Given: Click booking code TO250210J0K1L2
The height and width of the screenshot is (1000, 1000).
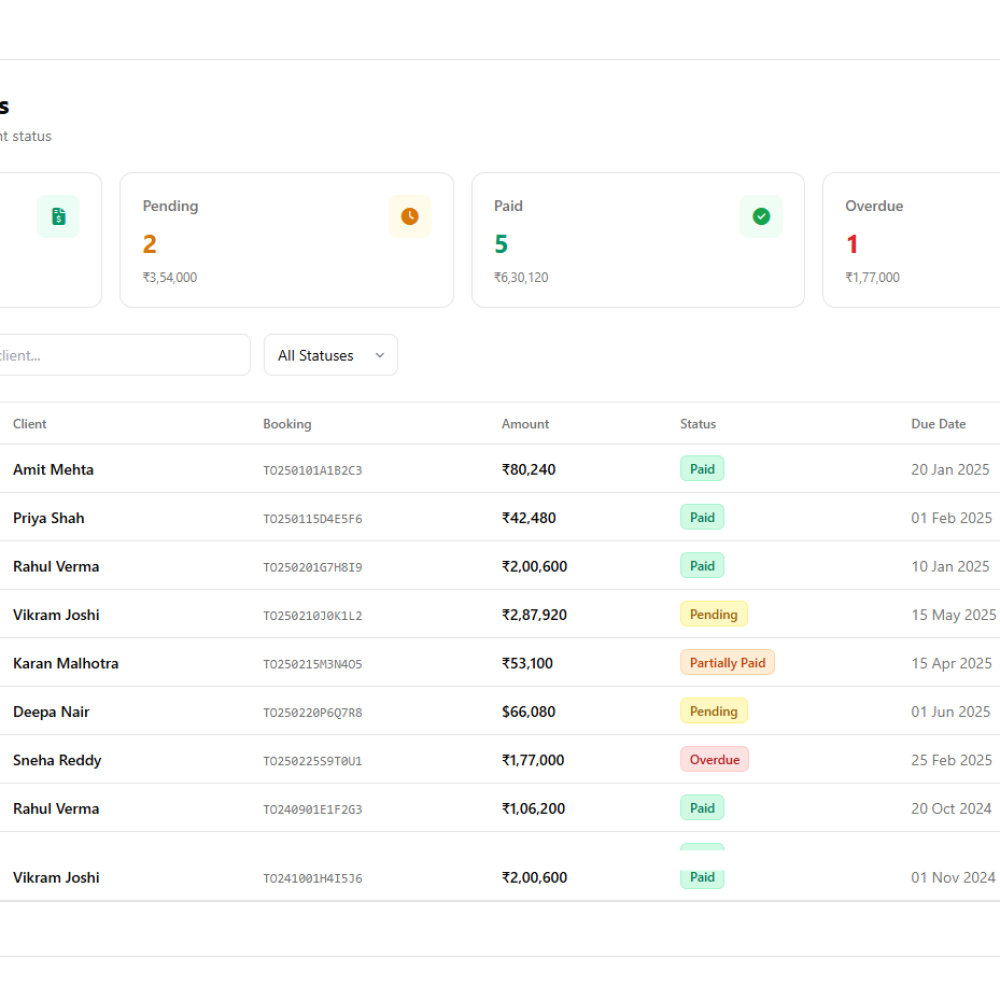Looking at the screenshot, I should [312, 616].
